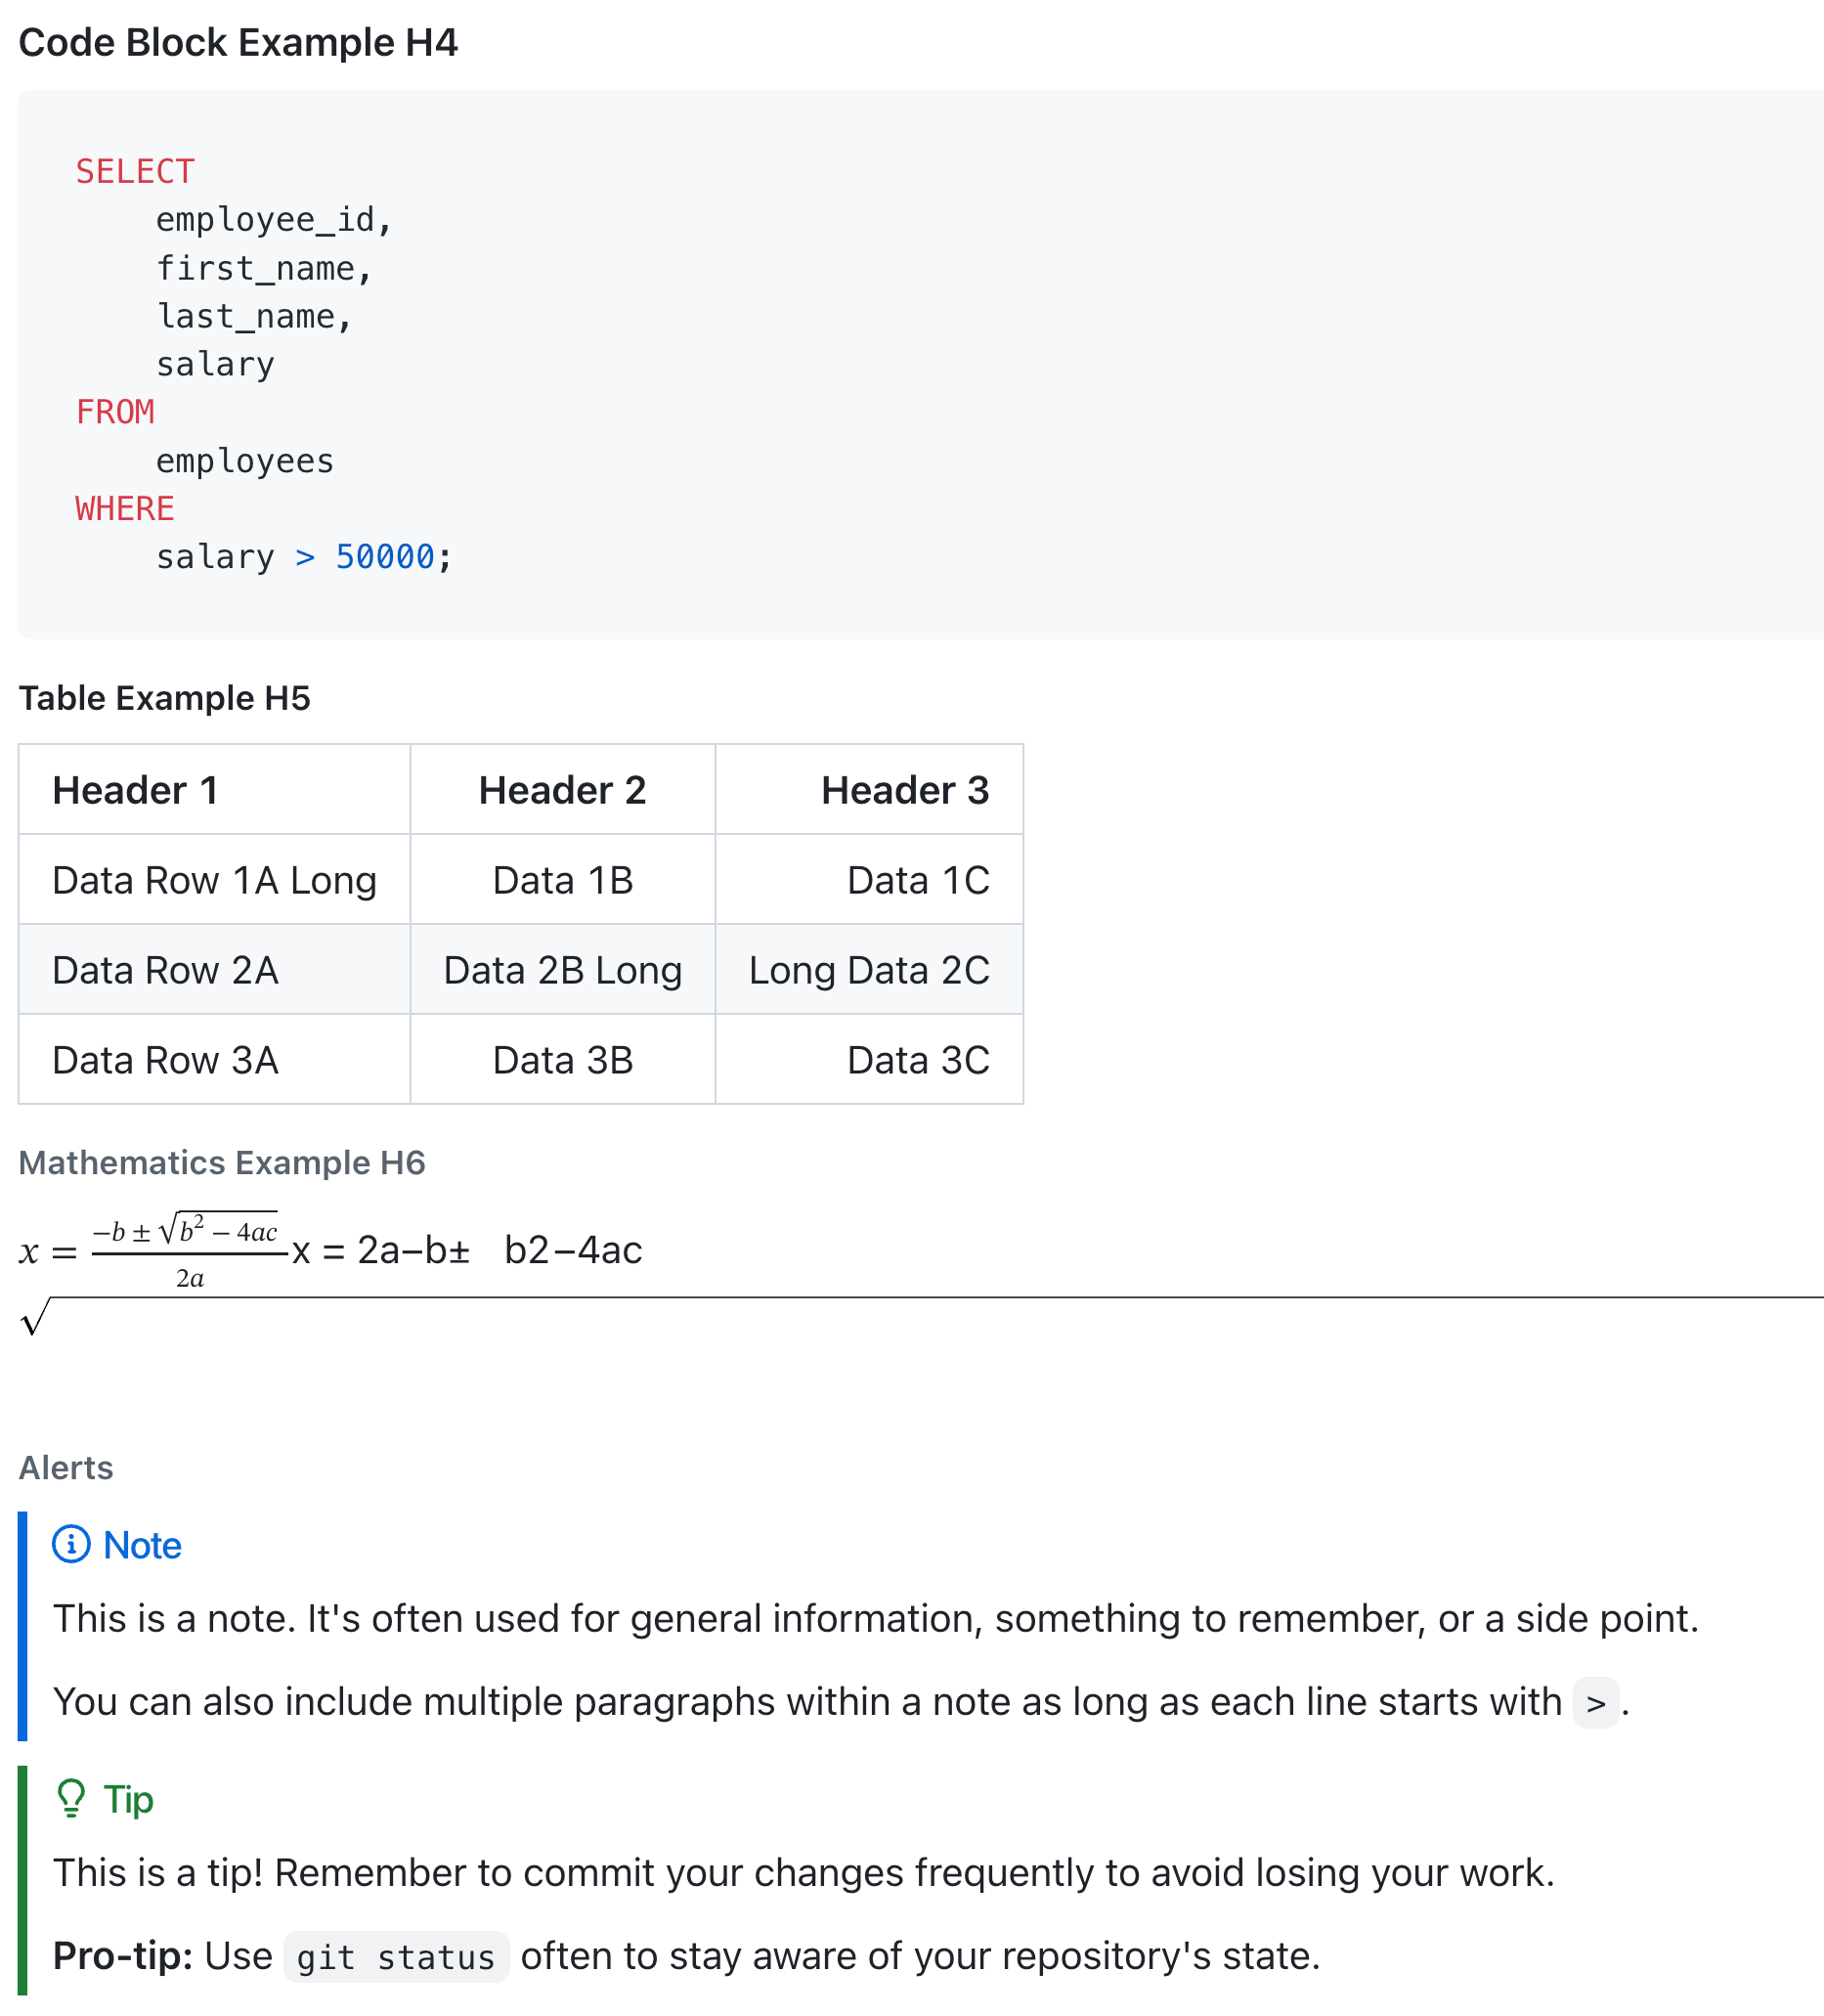The height and width of the screenshot is (2016, 1824).
Task: Click the Code Block Example H4 heading
Action: [x=238, y=43]
